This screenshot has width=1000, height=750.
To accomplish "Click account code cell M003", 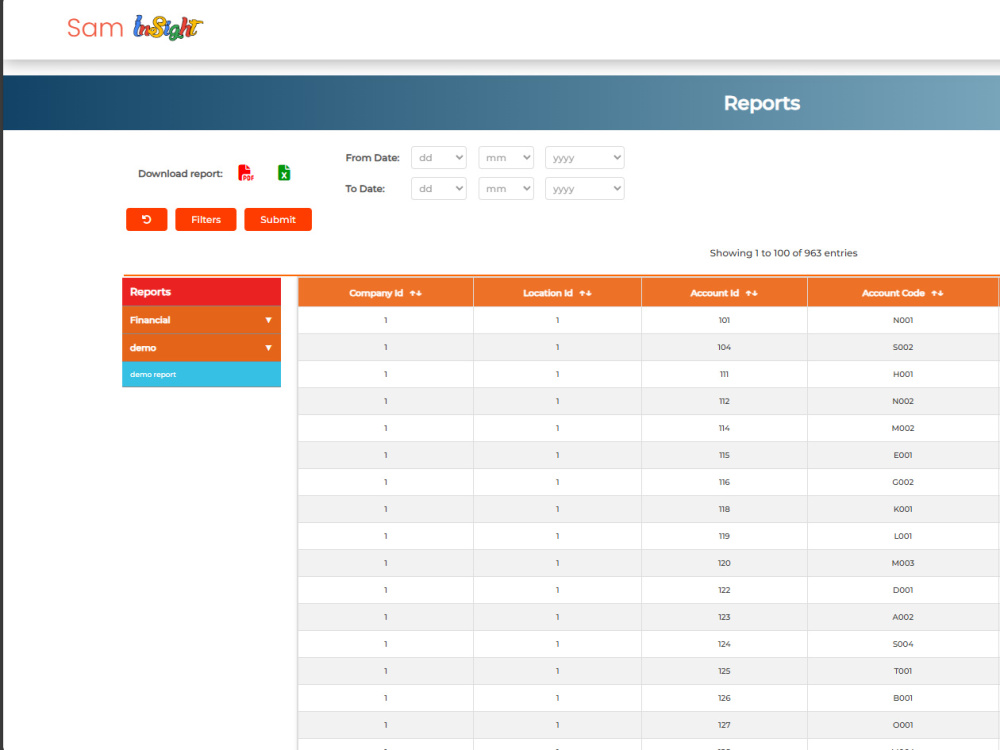I will [903, 563].
